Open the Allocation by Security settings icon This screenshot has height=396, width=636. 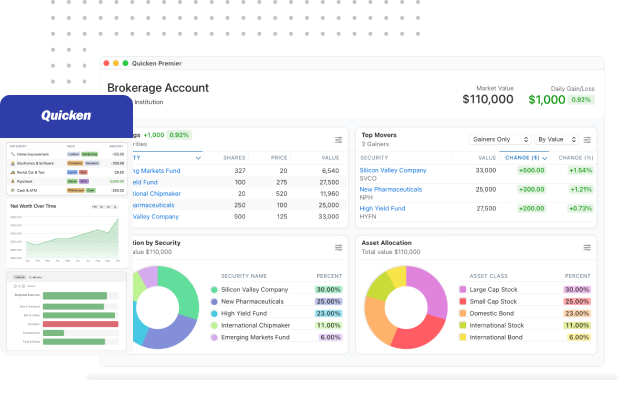338,248
